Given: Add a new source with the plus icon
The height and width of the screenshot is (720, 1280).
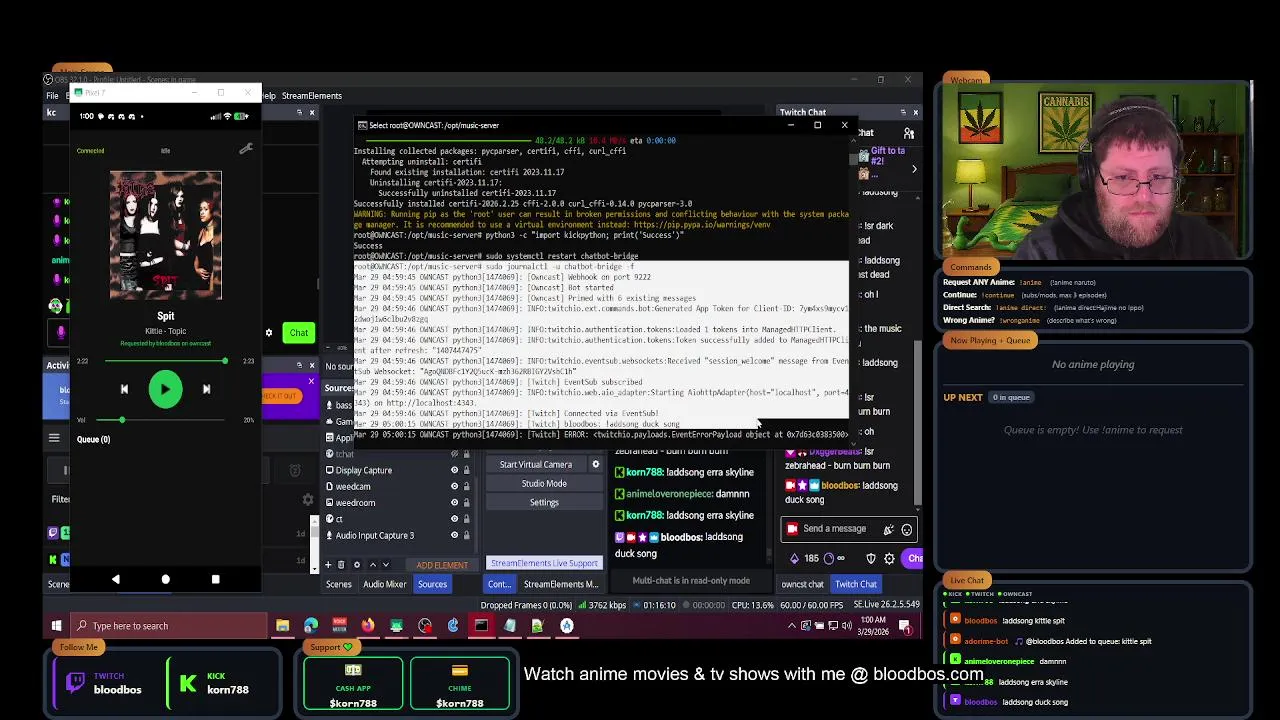Looking at the screenshot, I should (x=328, y=564).
